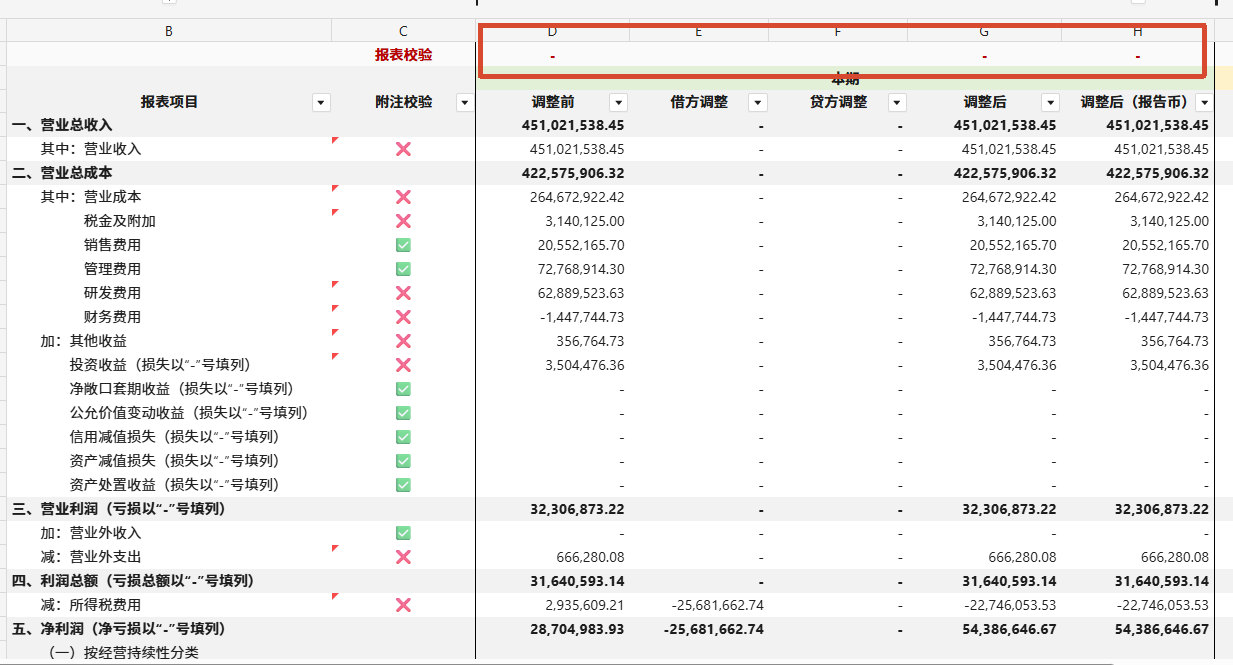Select the green check for 管理费用
Viewport: 1233px width, 665px height.
[403, 269]
